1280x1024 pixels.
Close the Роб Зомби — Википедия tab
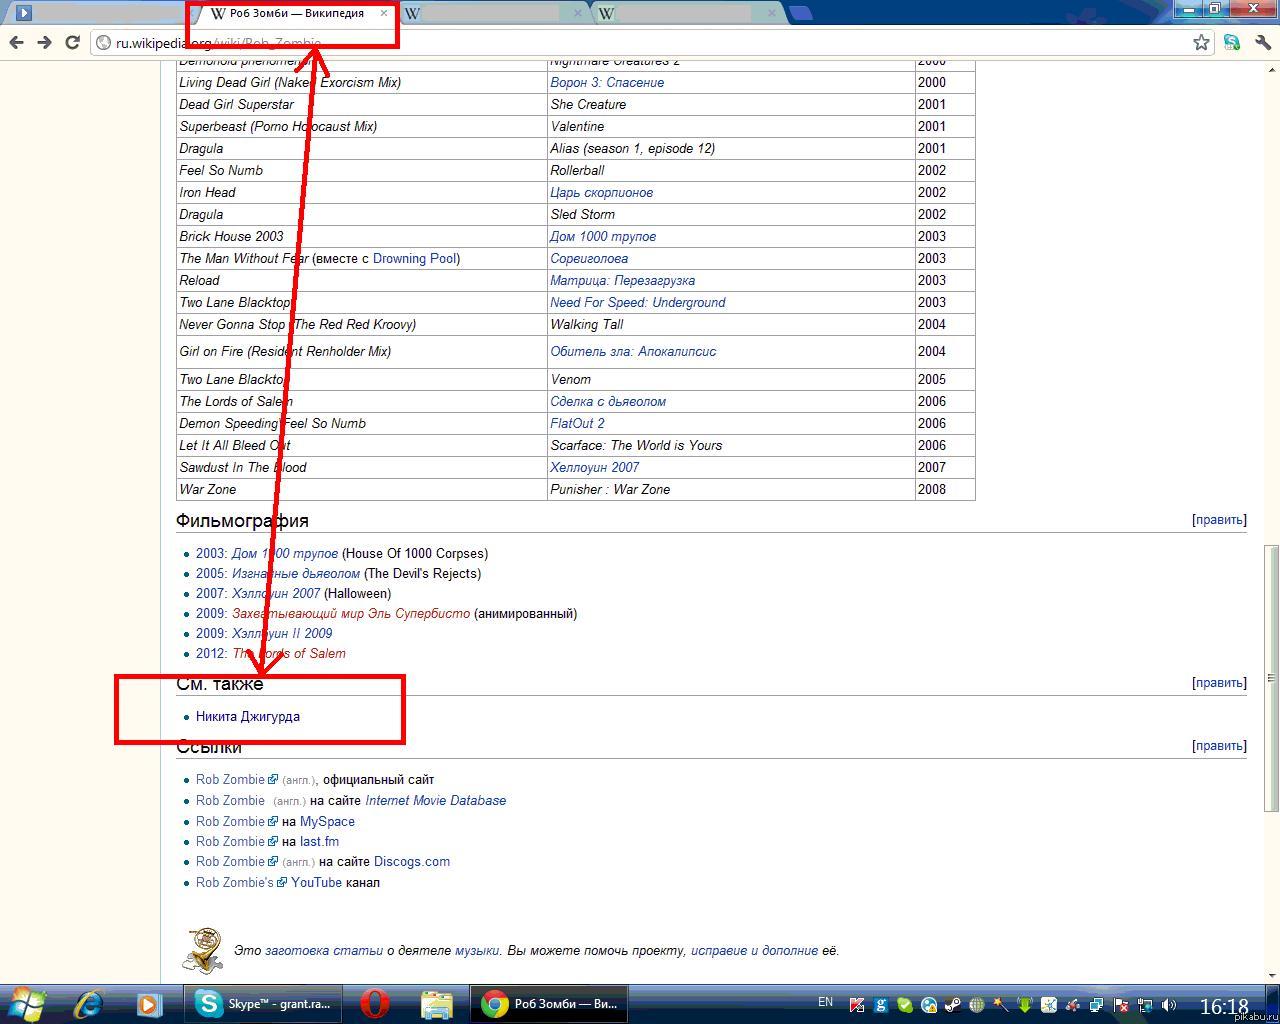coord(383,13)
